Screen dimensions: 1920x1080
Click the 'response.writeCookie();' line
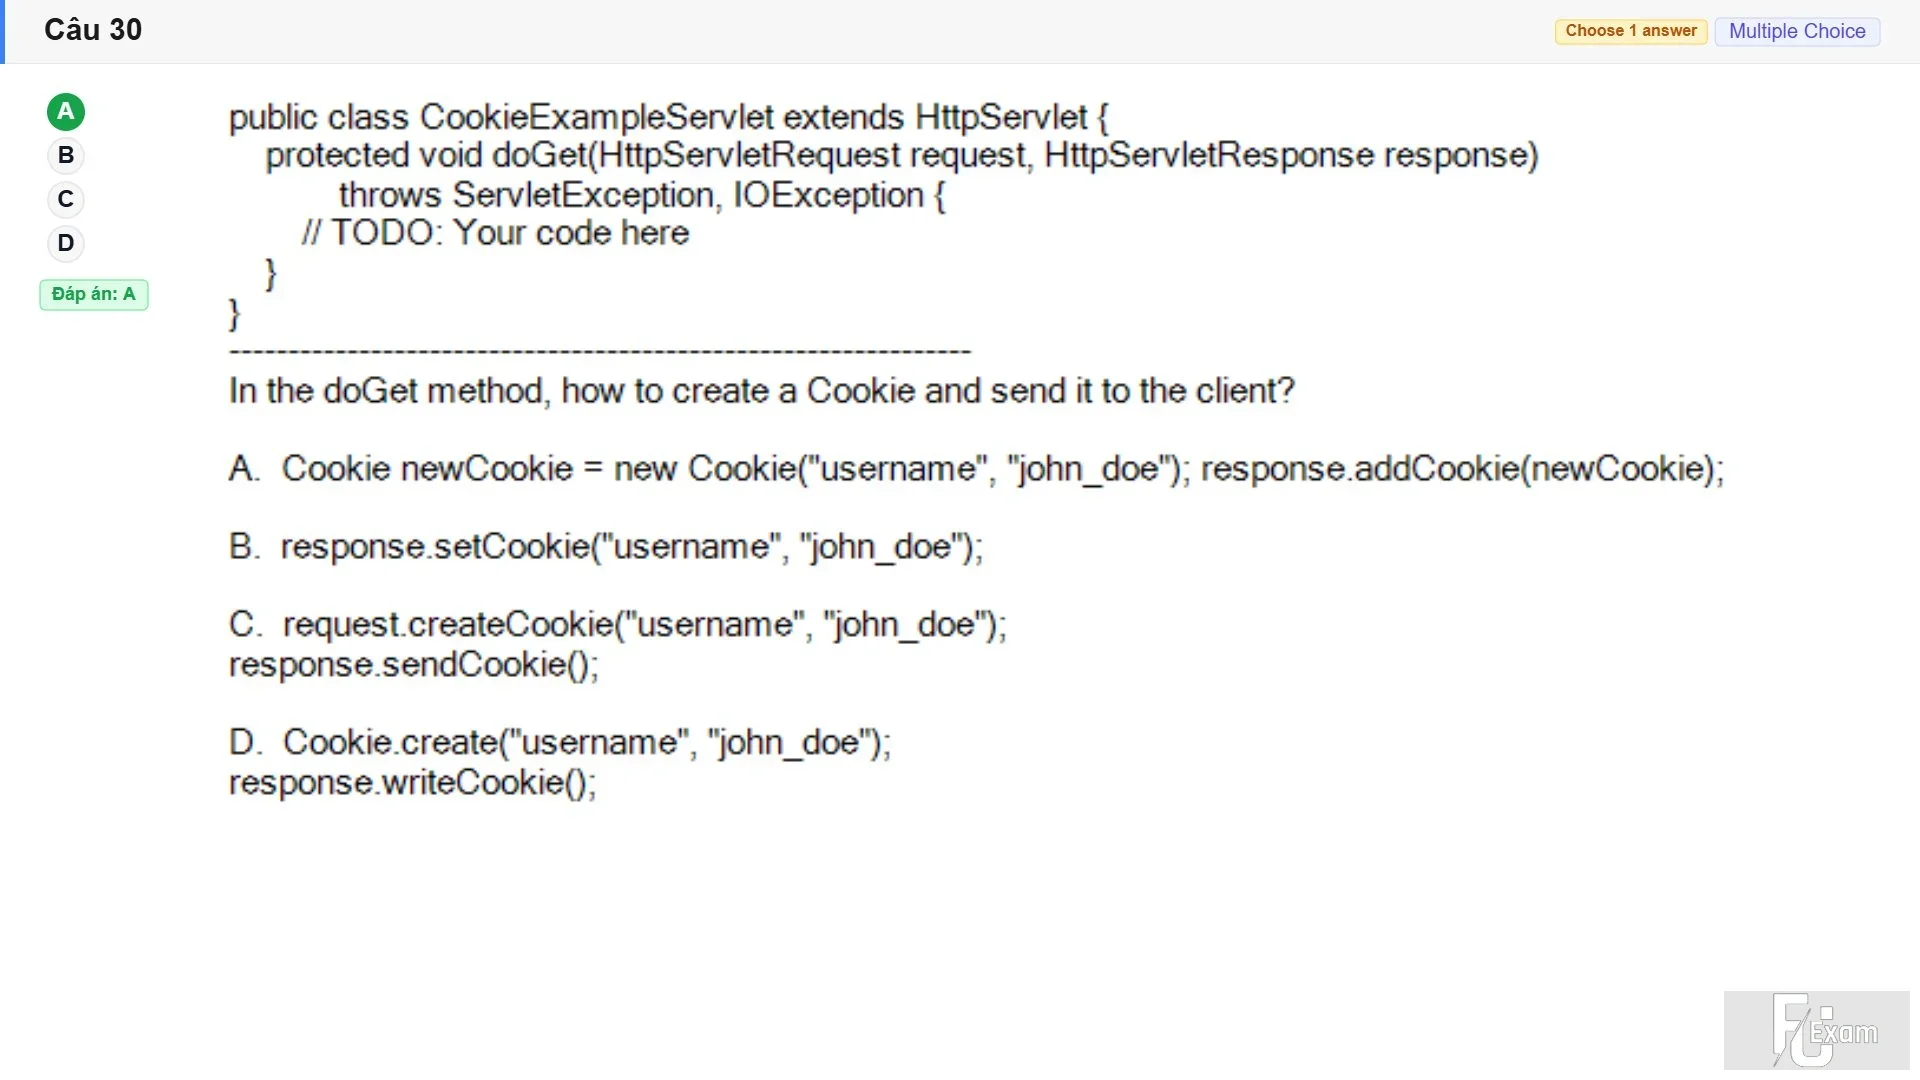point(413,783)
